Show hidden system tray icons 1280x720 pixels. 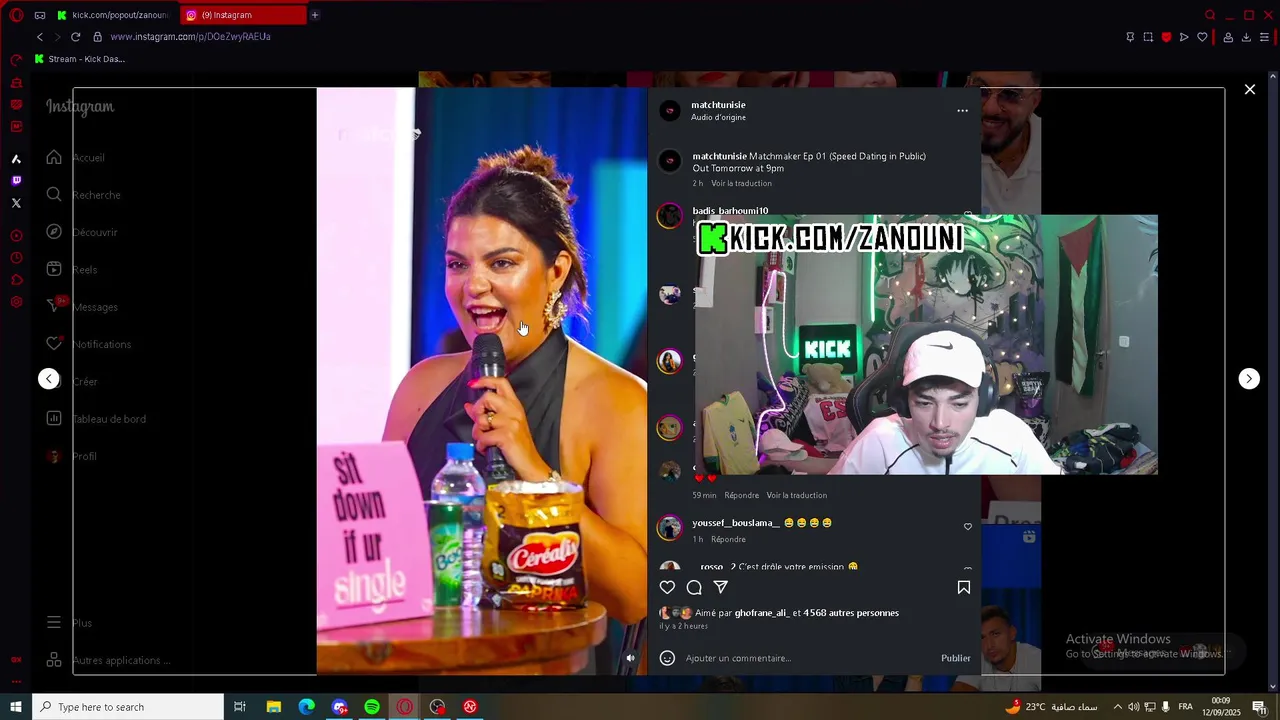(1117, 707)
